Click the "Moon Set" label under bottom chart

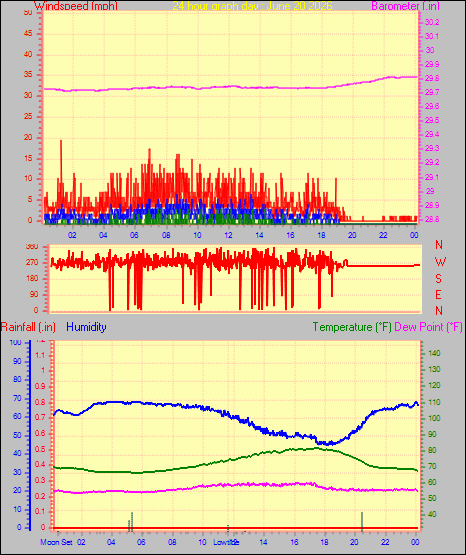tap(57, 542)
